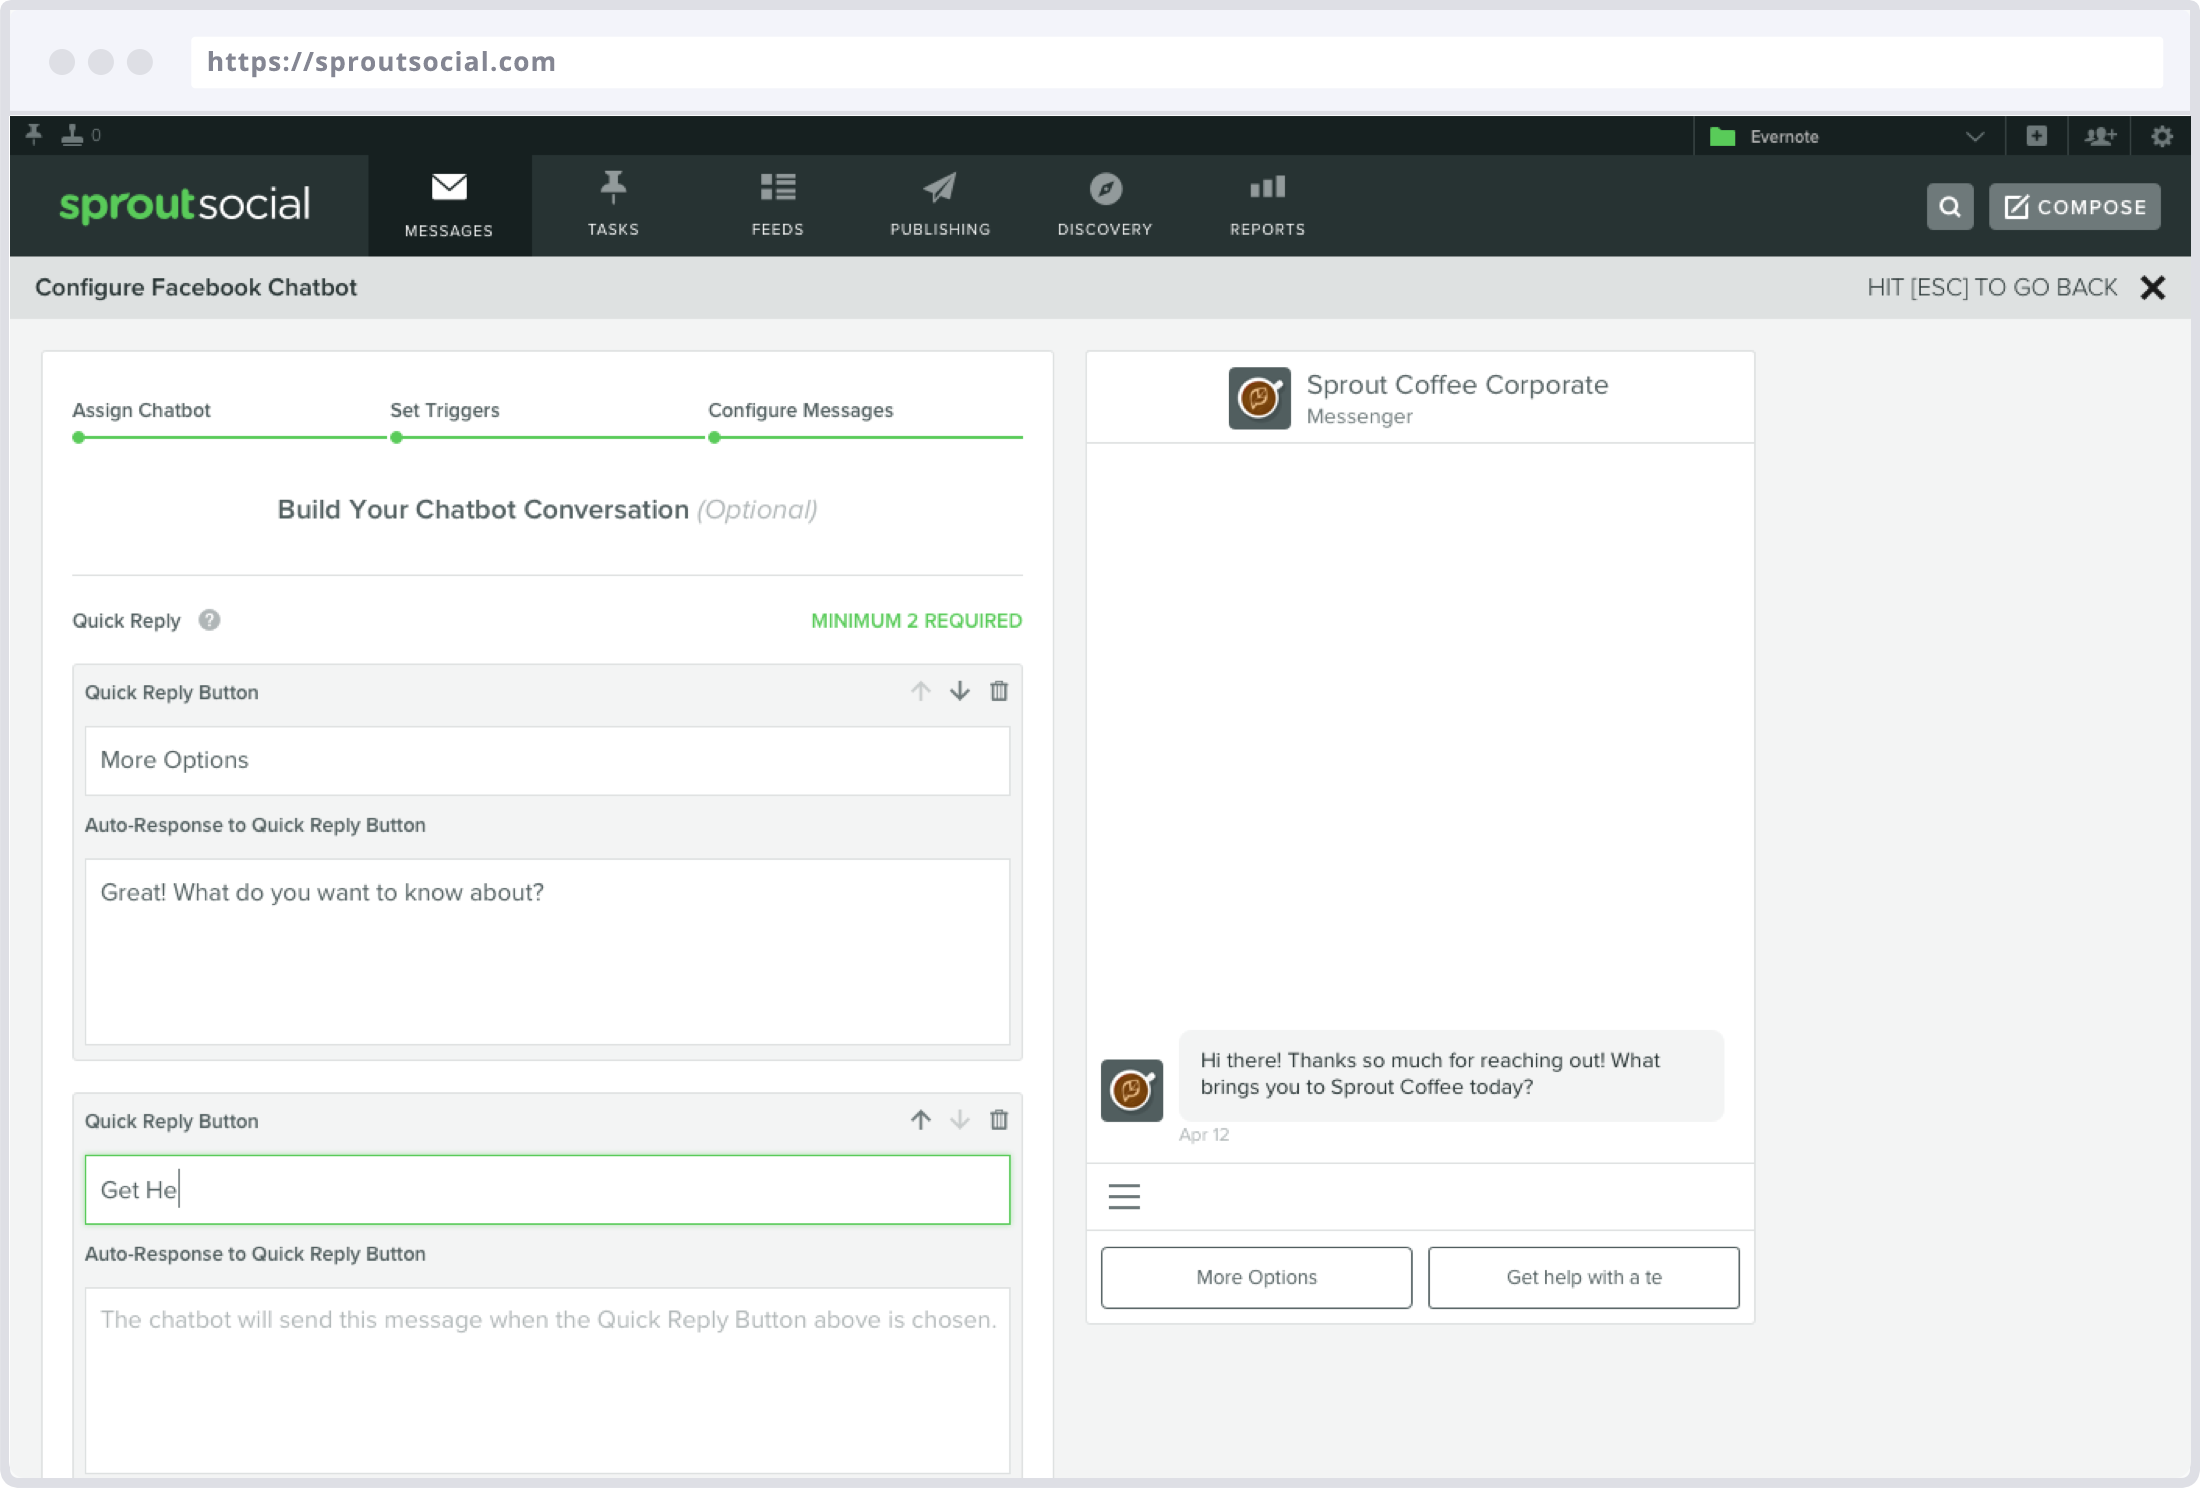Click the browser address bar

pyautogui.click(x=1176, y=62)
